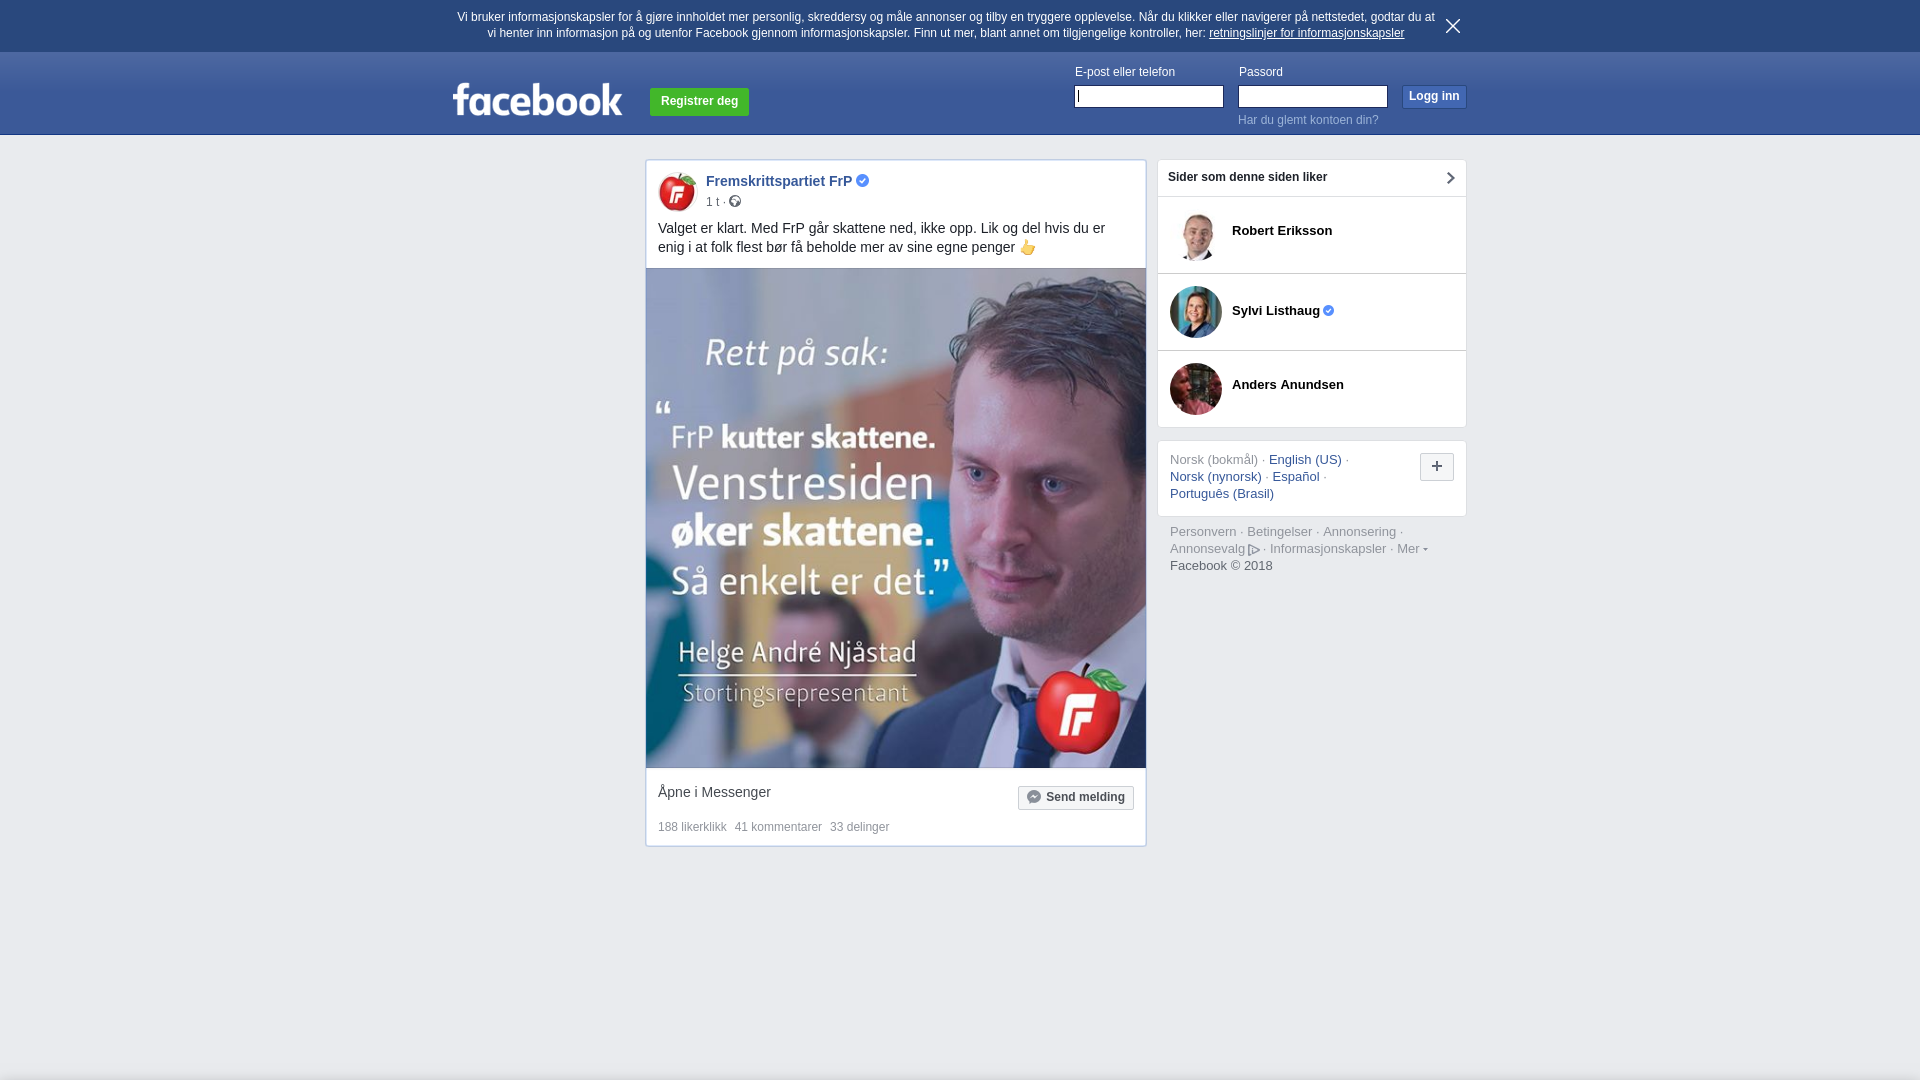Open Fremskrittspartiet FrP apple profile picture
This screenshot has width=1920, height=1080.
(677, 192)
